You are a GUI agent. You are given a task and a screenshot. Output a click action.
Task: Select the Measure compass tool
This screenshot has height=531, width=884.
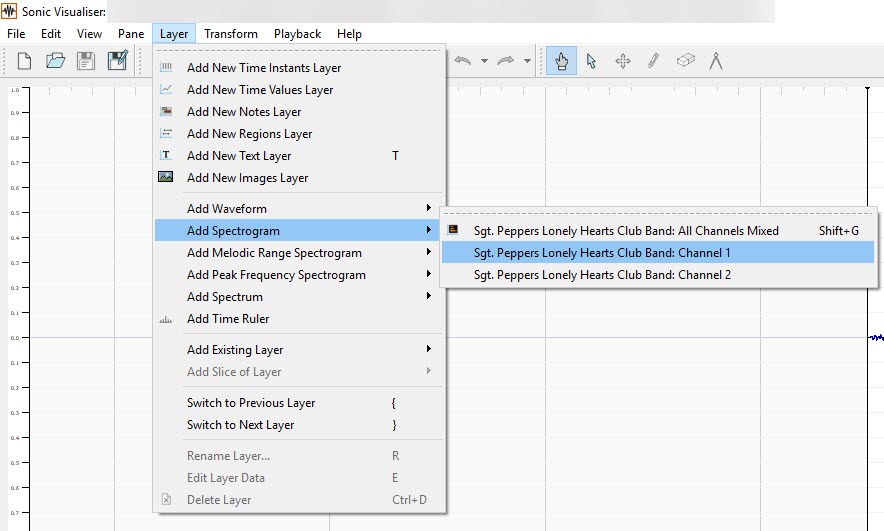(x=716, y=60)
